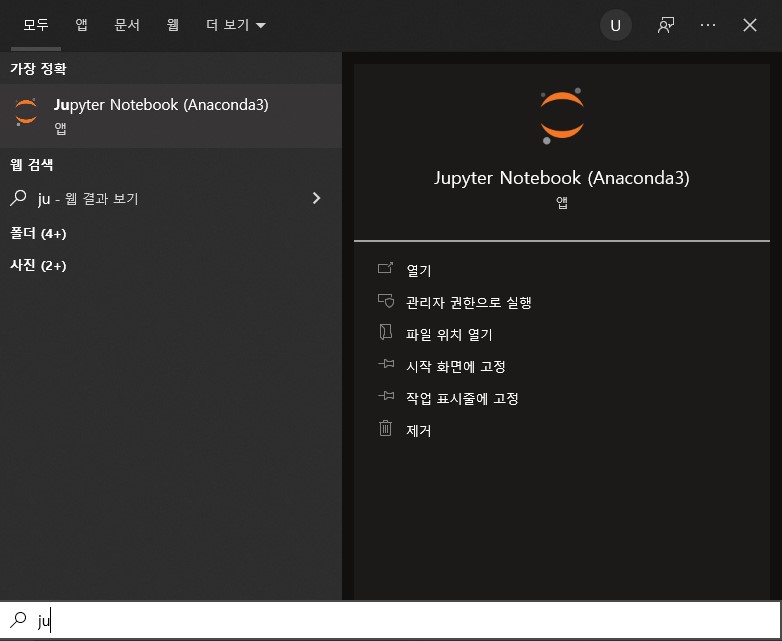Click the Jupyter Notebook (Anaconda3) title in preview
The image size is (782, 641).
click(x=562, y=178)
